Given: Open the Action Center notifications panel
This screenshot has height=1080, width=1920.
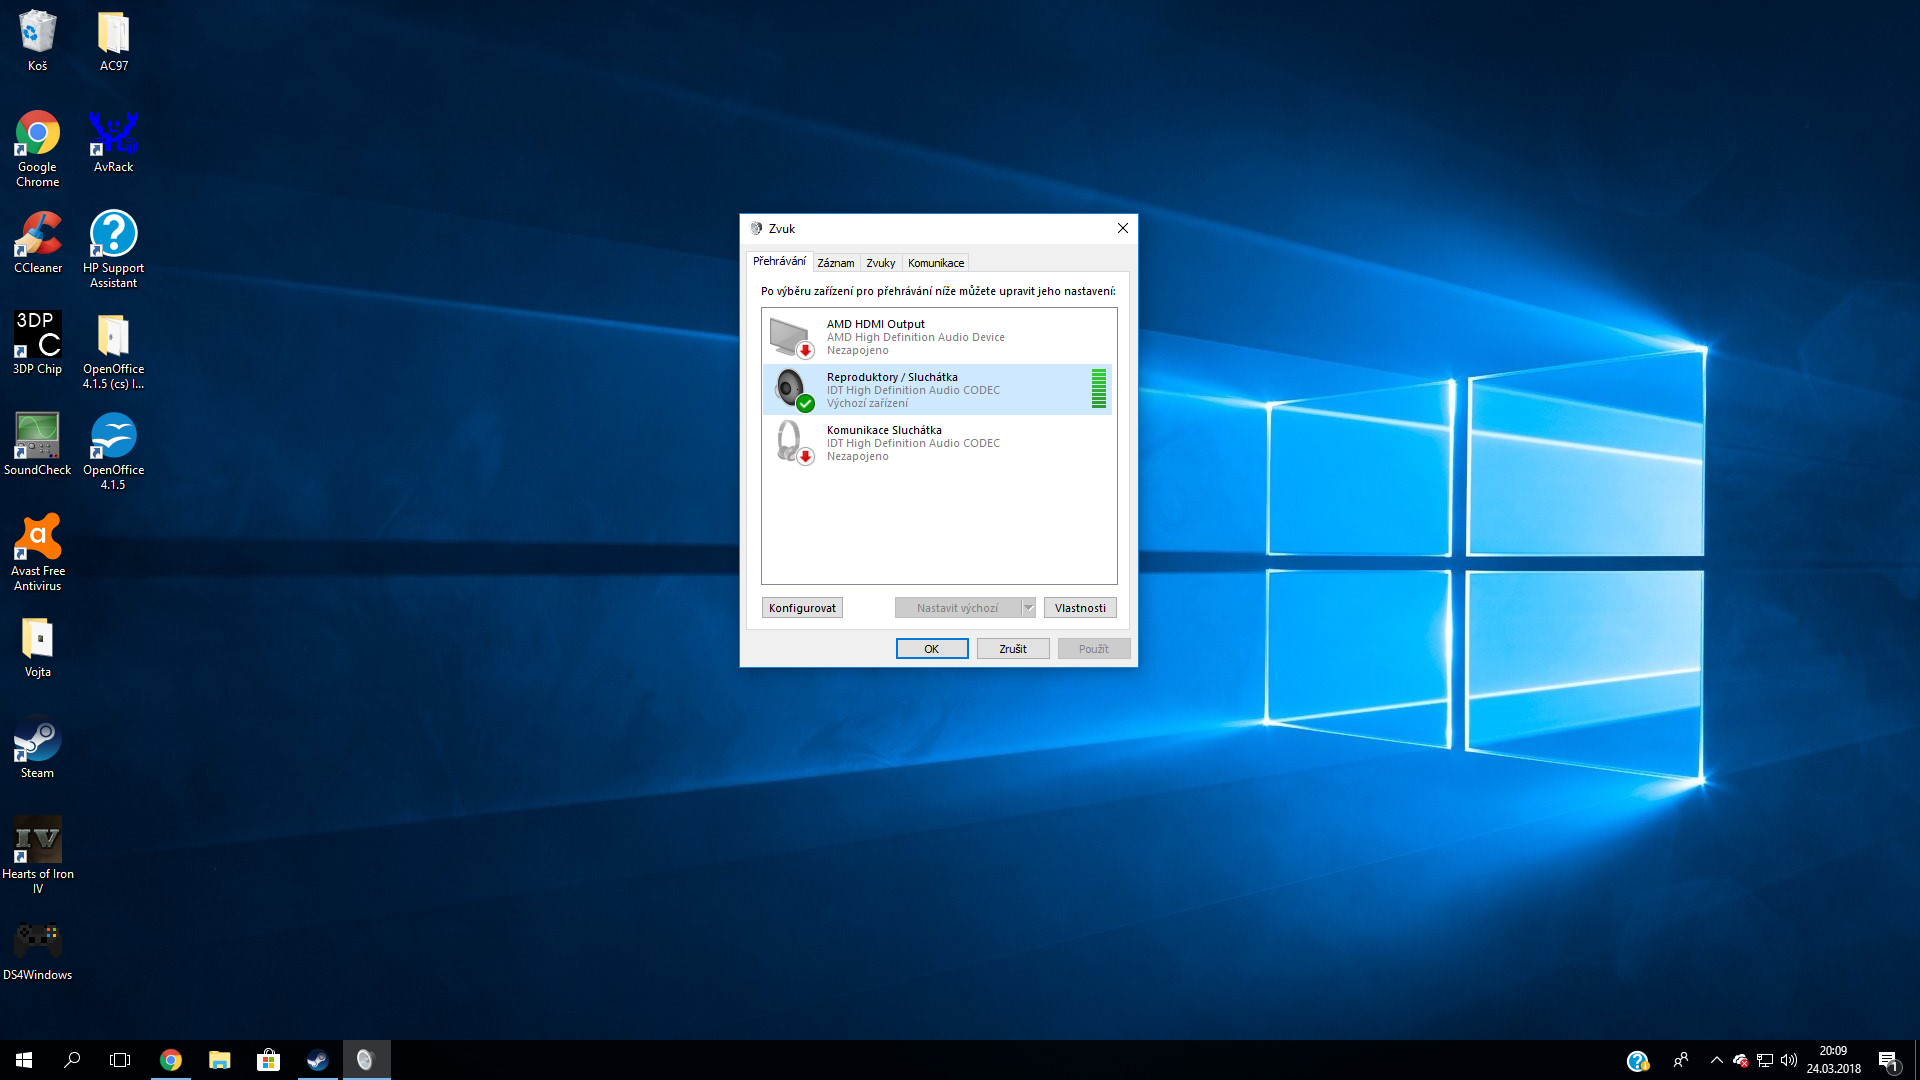Looking at the screenshot, I should coord(1888,1060).
